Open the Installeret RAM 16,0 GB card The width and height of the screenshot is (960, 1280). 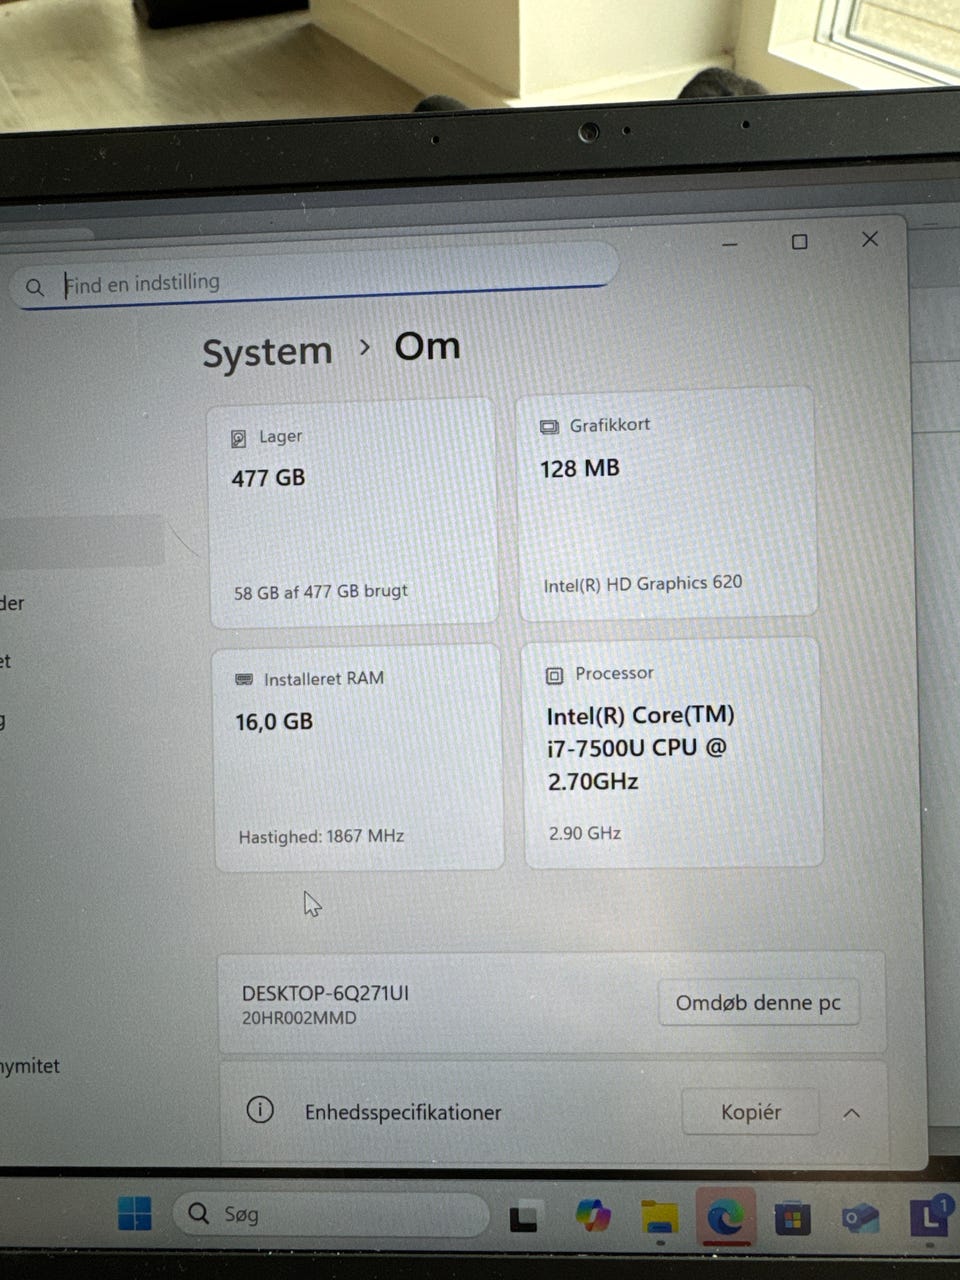[358, 757]
